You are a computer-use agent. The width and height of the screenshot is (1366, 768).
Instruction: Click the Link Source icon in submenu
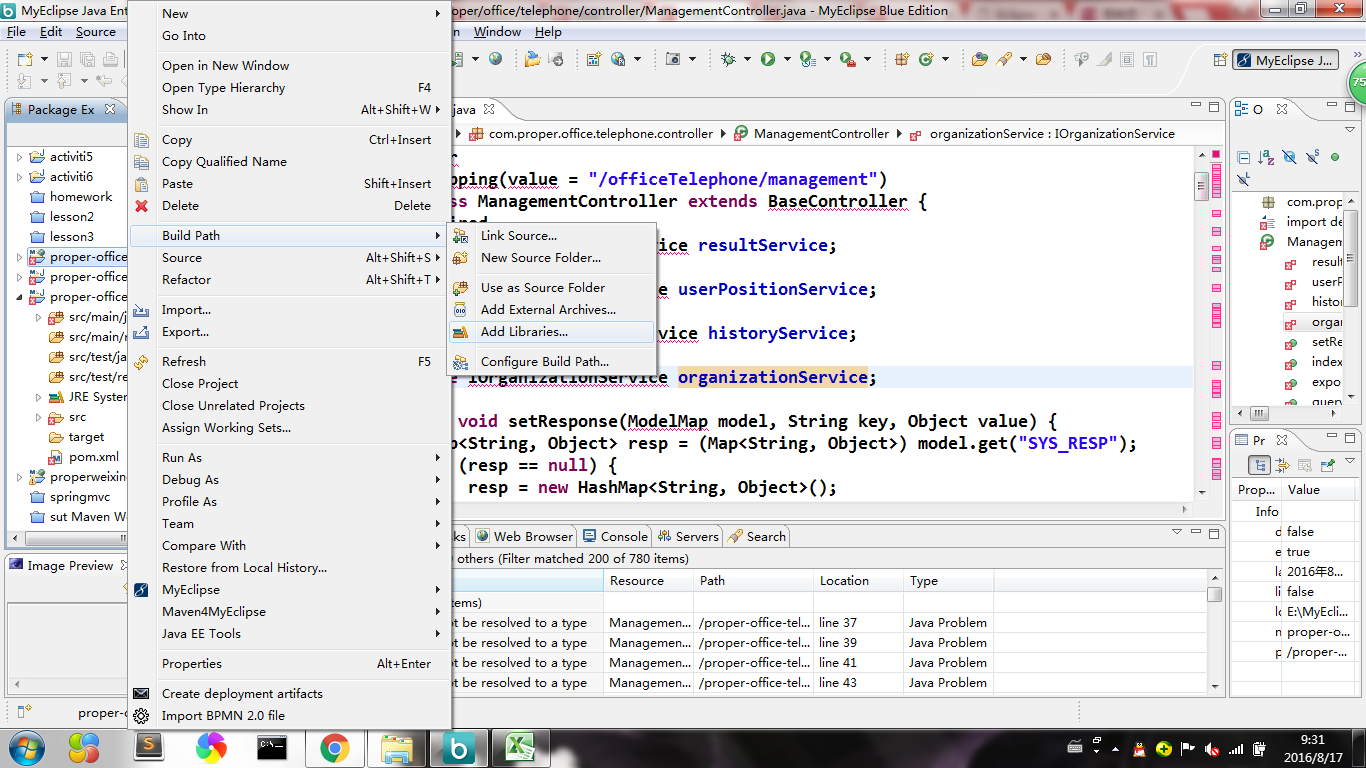461,236
